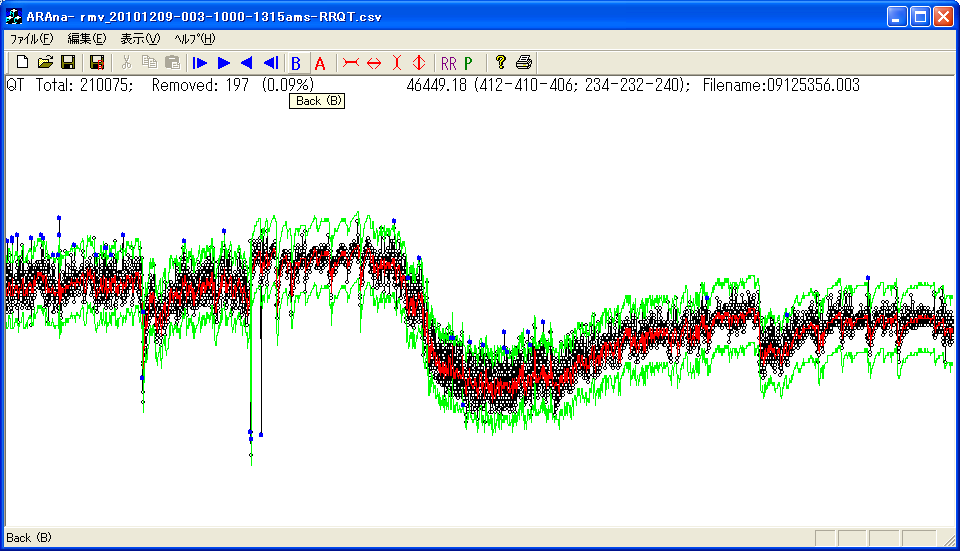The width and height of the screenshot is (960, 551).
Task: Jump to end with blue bar-arrow right icon
Action: [x=200, y=63]
